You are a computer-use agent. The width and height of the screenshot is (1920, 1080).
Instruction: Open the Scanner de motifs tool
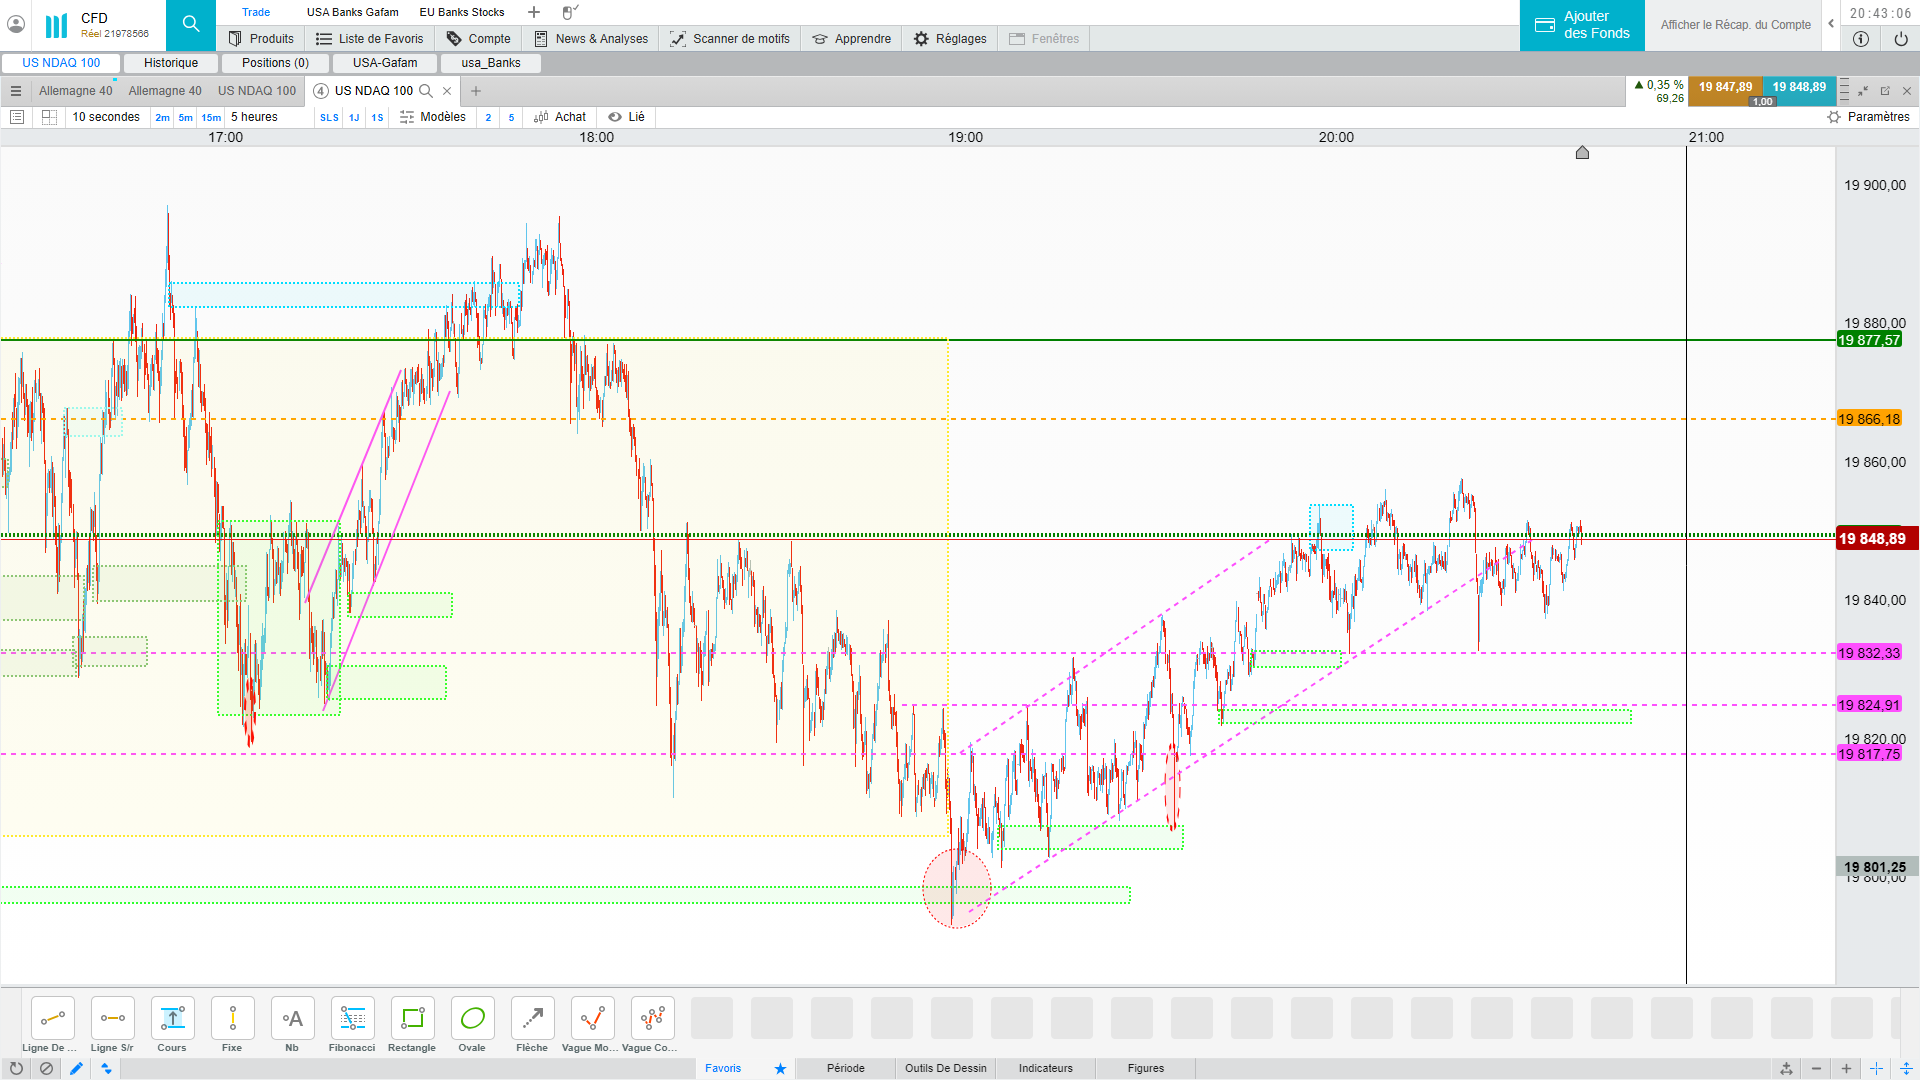coord(730,39)
